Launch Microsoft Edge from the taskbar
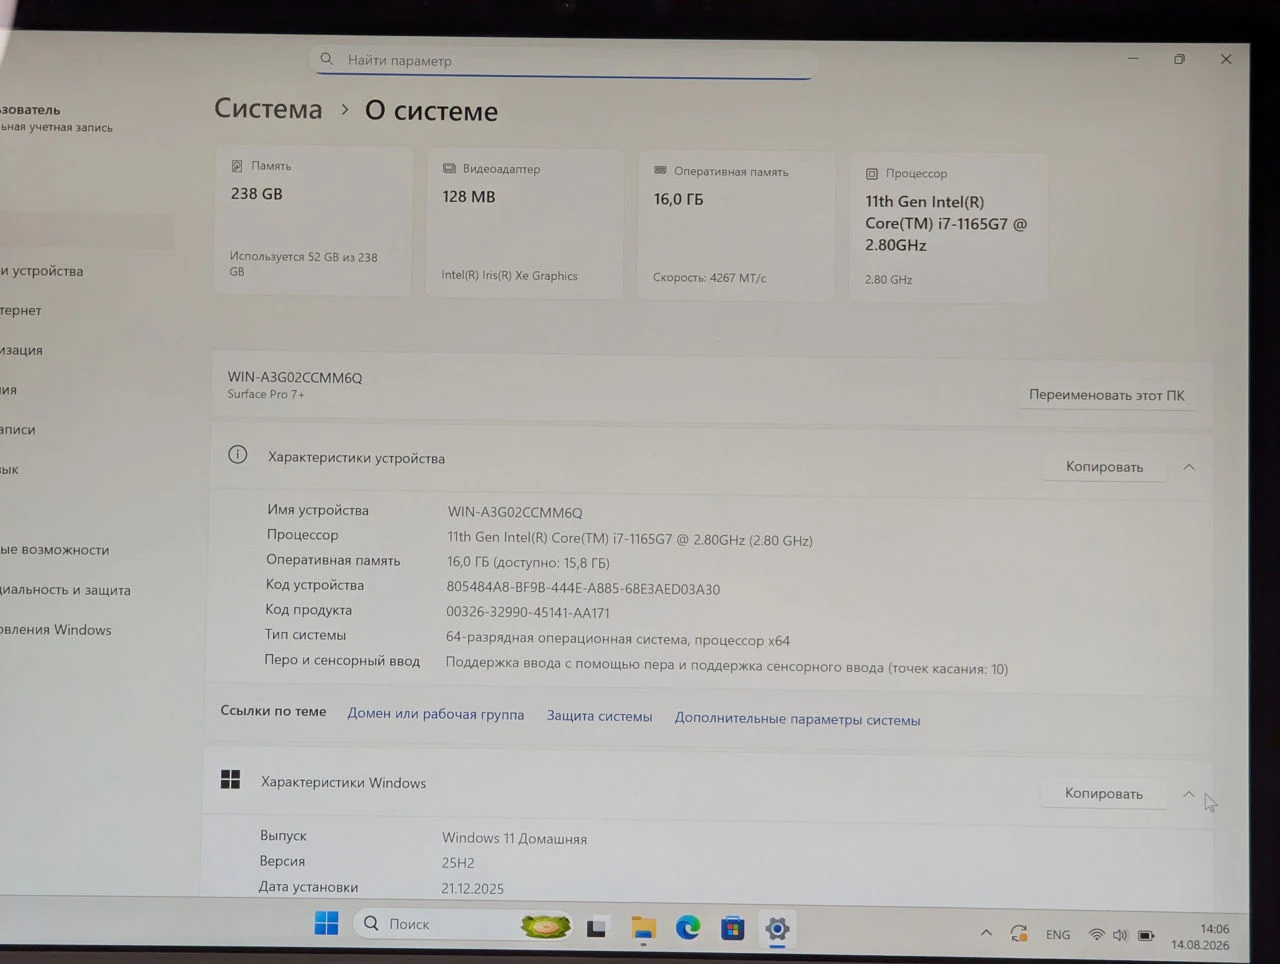1280x964 pixels. point(688,928)
